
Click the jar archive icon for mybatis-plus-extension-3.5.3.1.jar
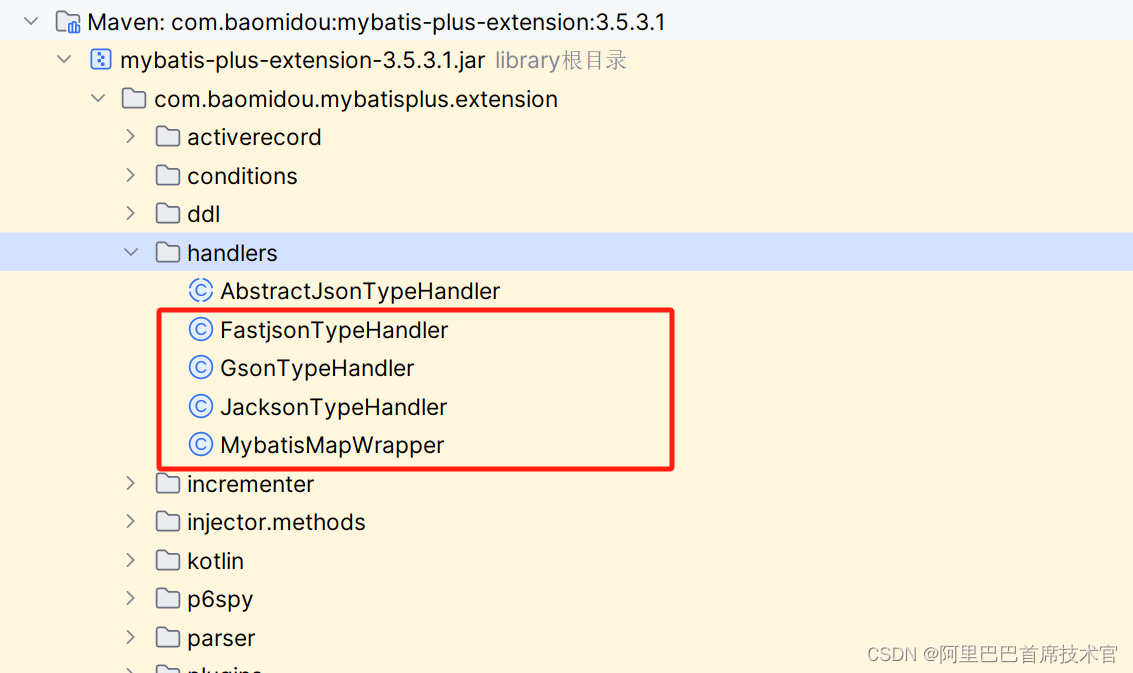point(100,59)
